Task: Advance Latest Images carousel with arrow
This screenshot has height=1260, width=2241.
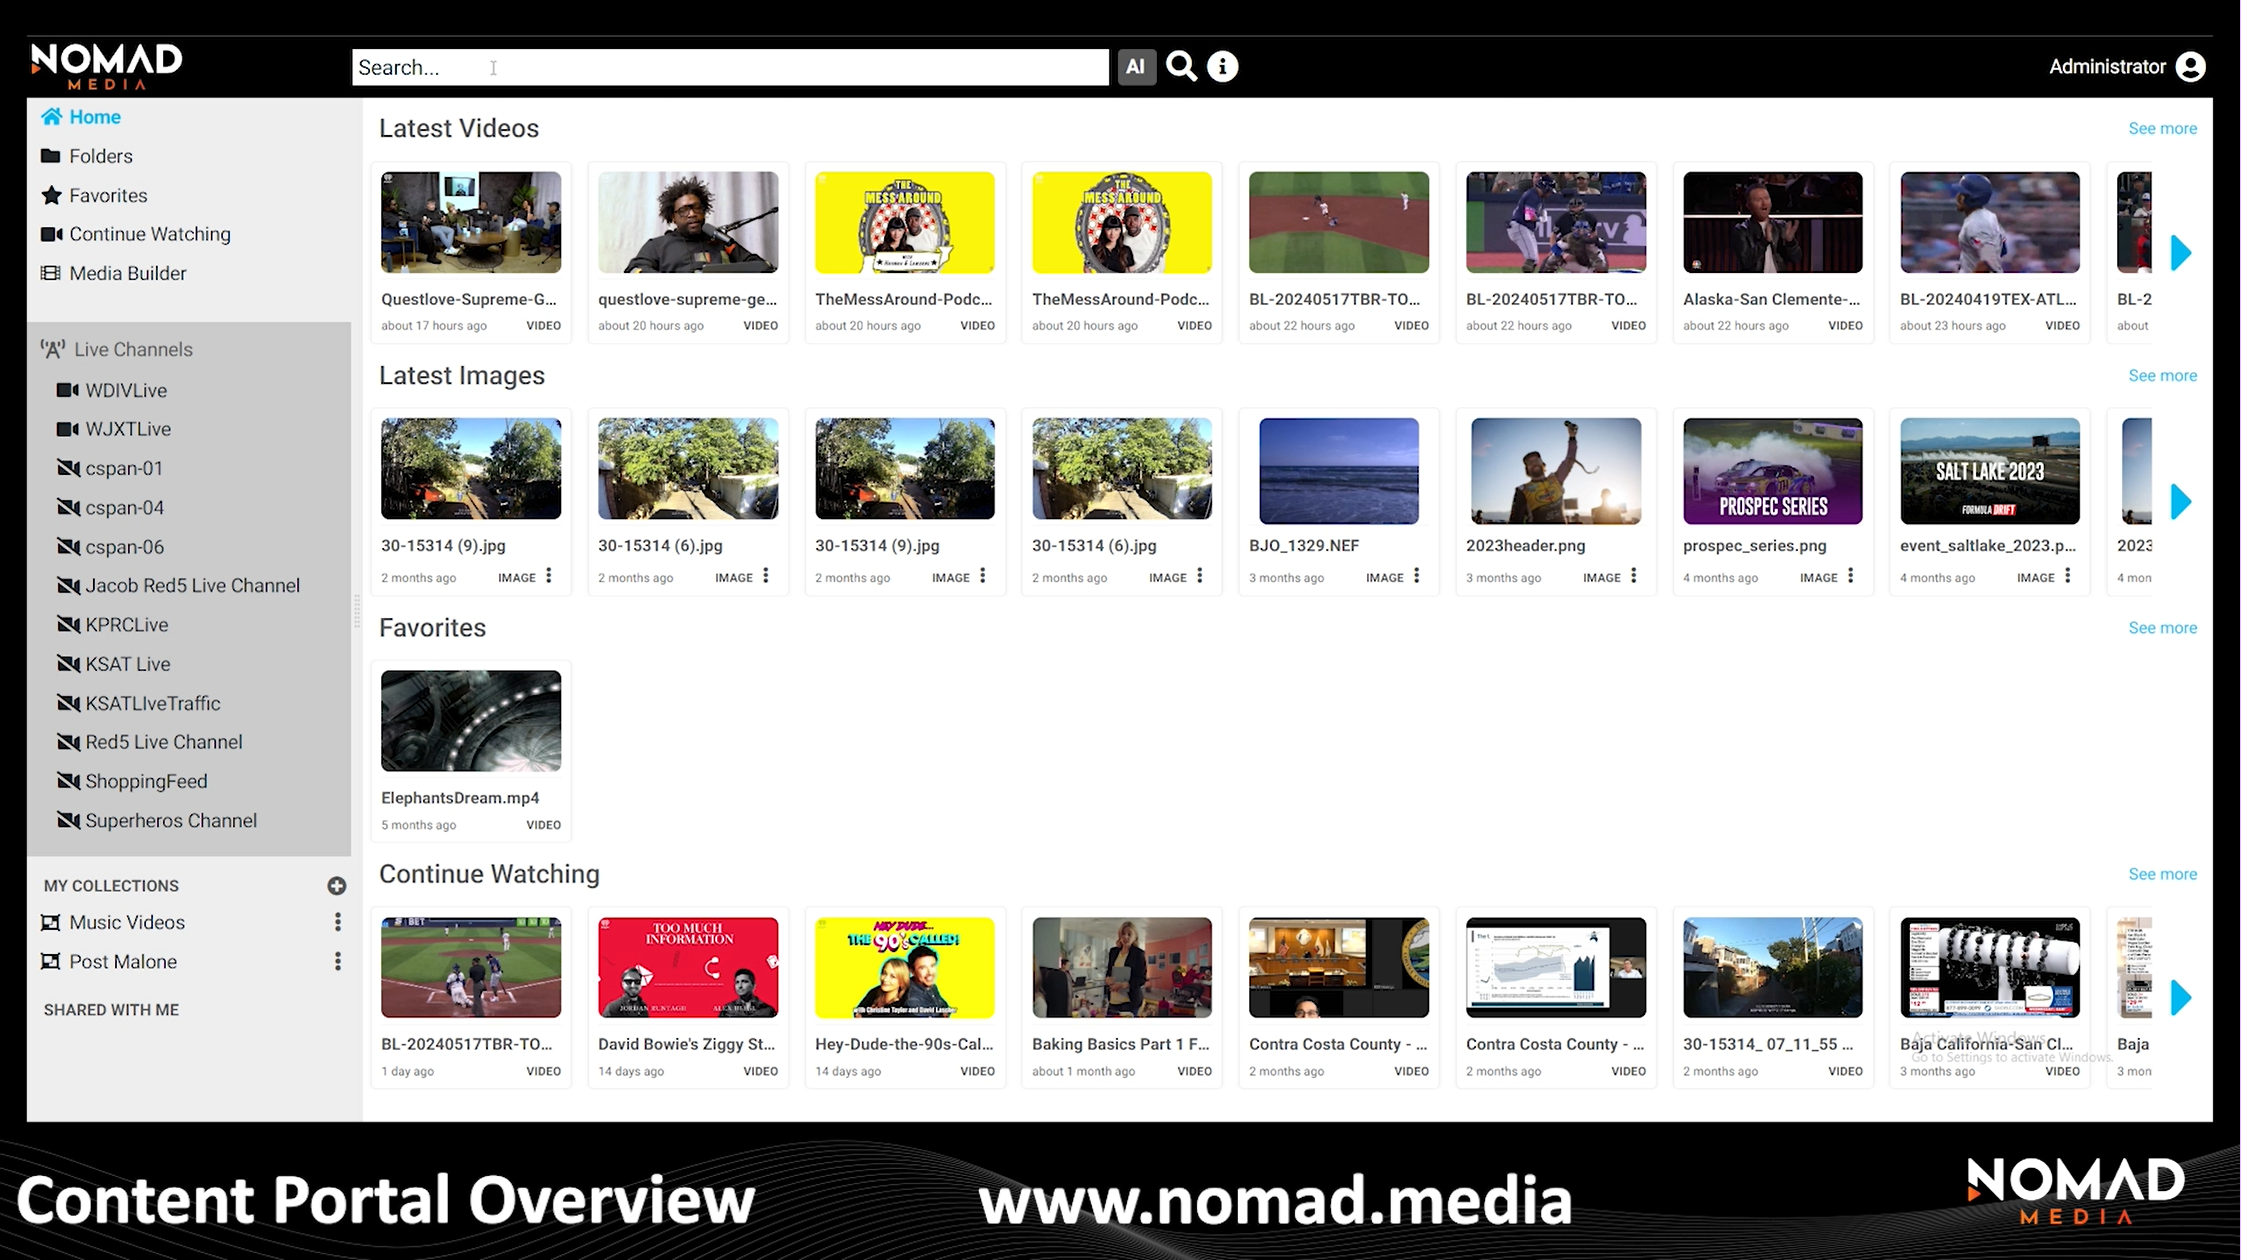Action: [2181, 501]
